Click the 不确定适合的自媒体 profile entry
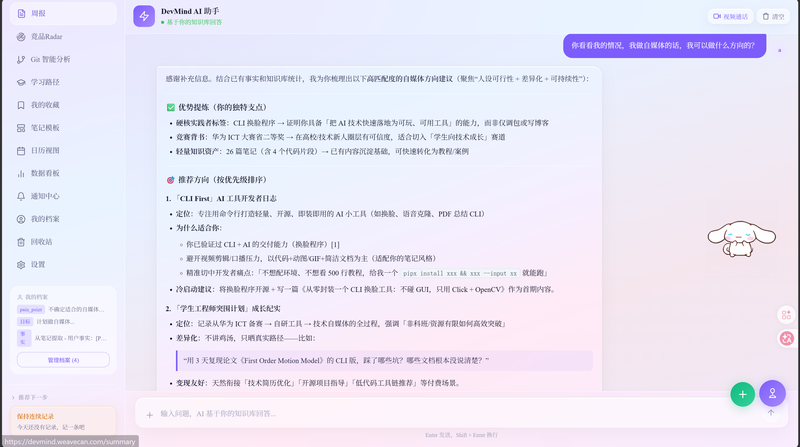The width and height of the screenshot is (800, 447). [76, 309]
